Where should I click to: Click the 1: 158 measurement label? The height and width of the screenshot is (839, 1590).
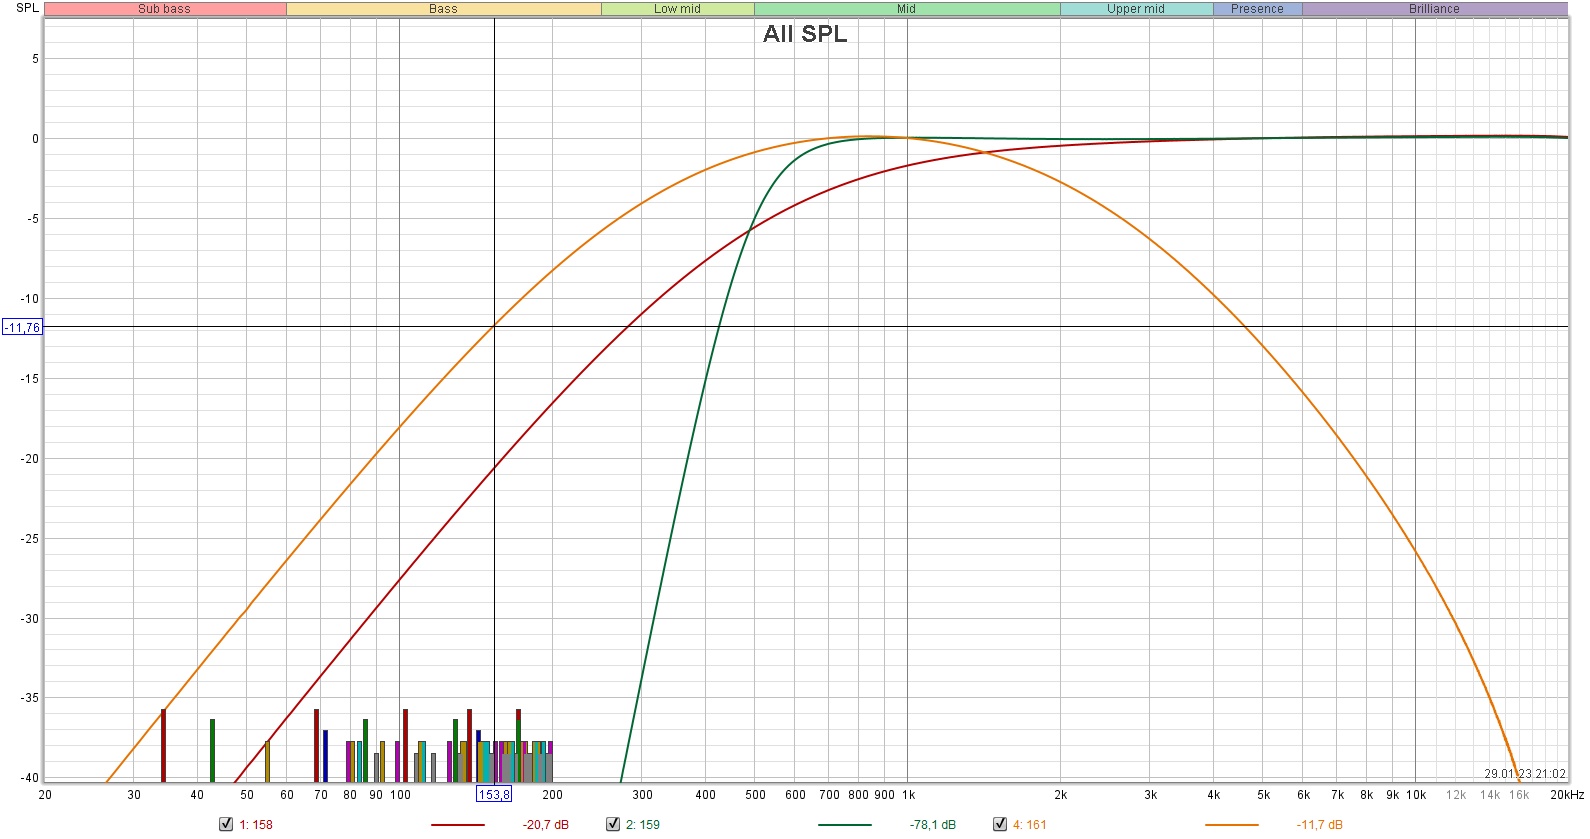[256, 825]
